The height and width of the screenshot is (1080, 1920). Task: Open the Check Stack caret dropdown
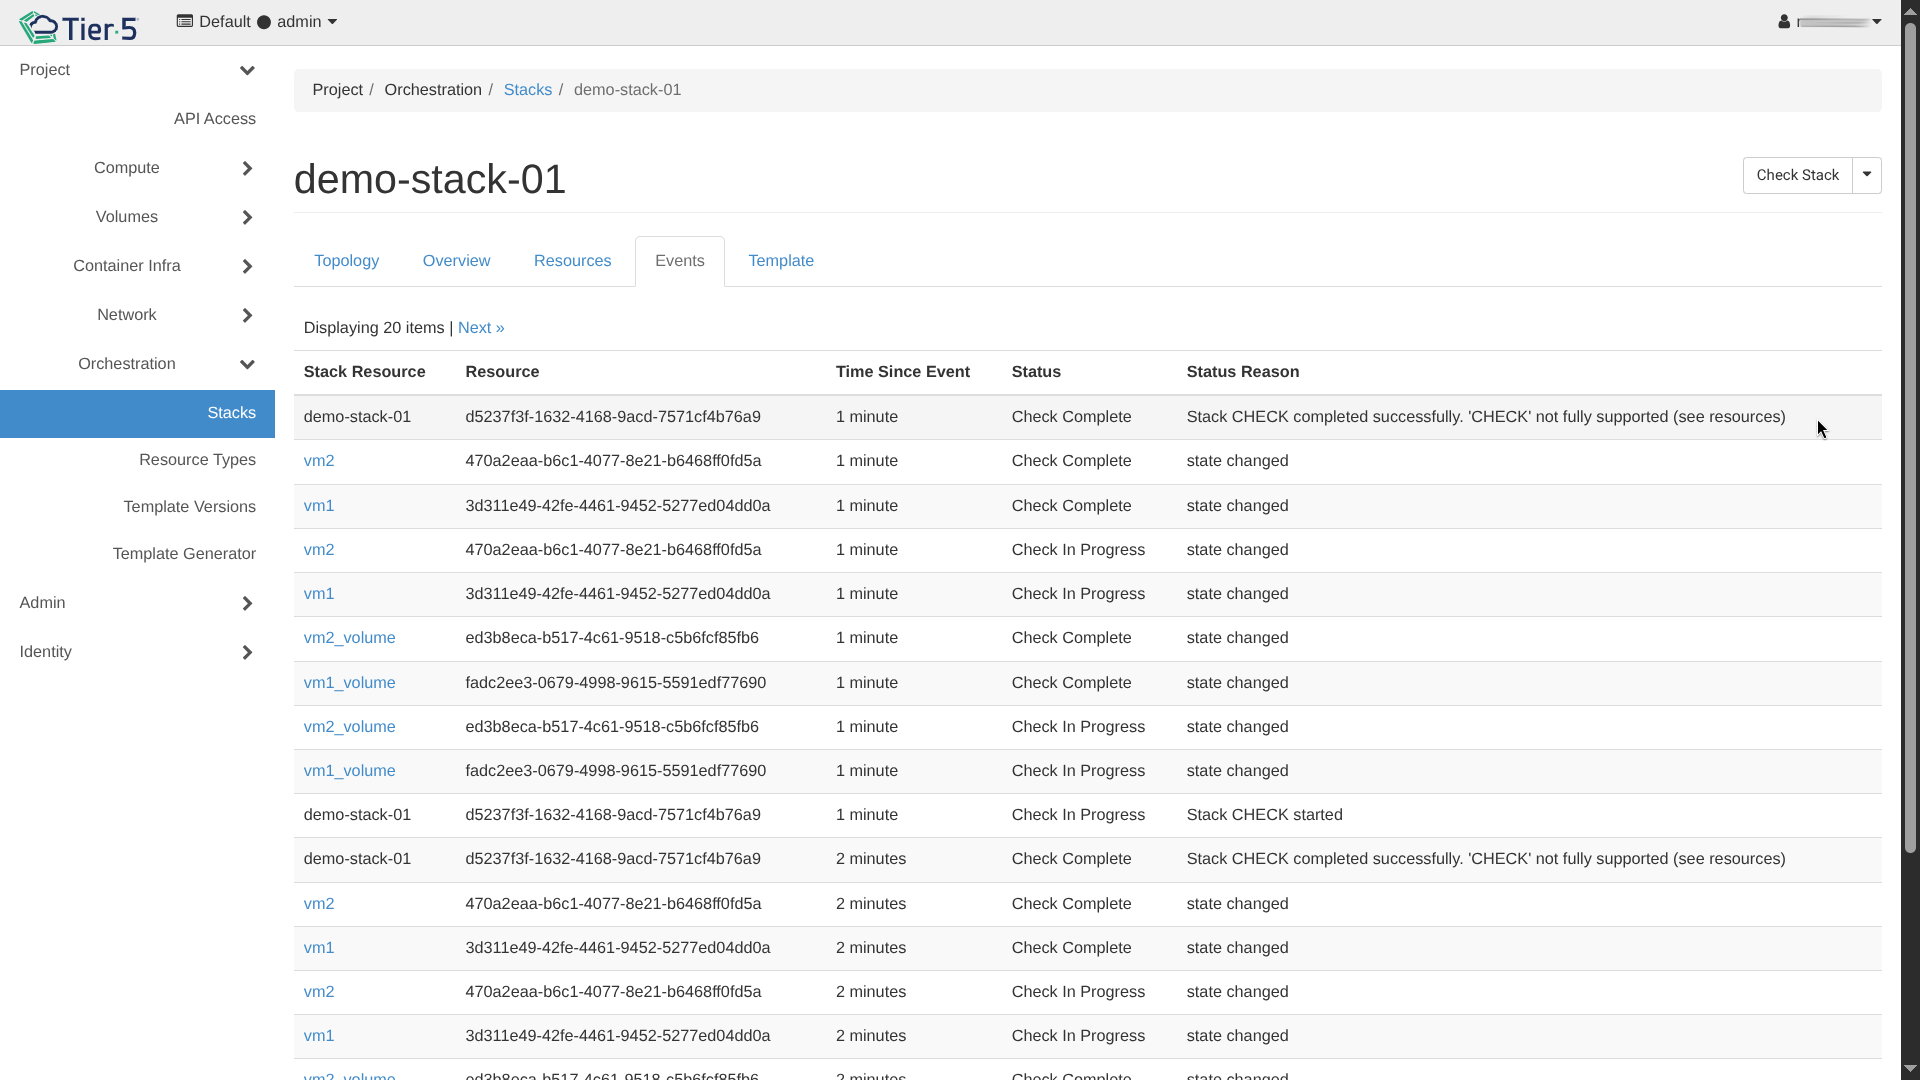(x=1866, y=175)
